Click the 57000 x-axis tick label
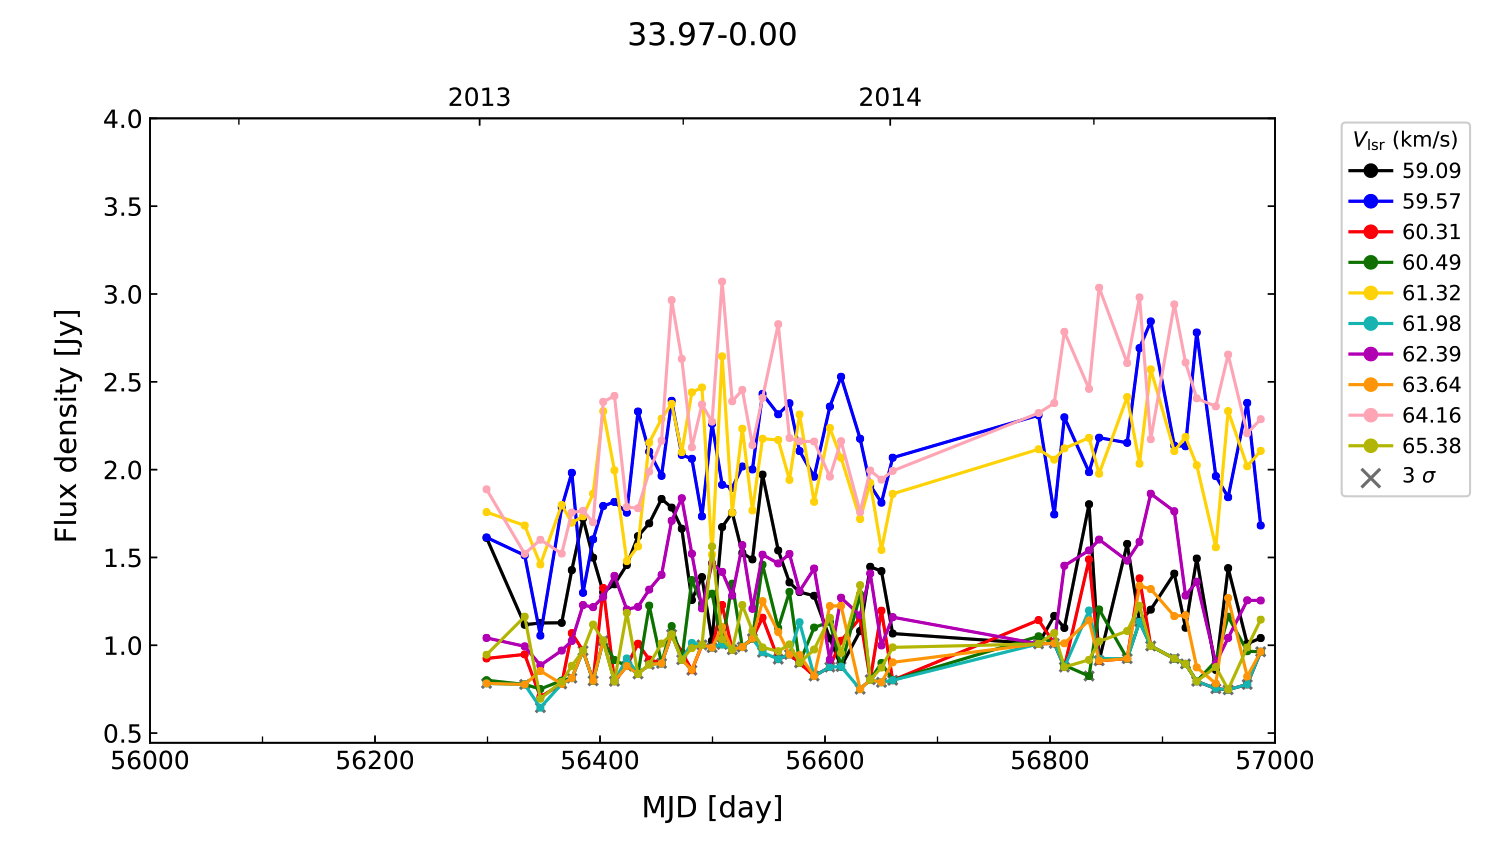 click(1274, 761)
